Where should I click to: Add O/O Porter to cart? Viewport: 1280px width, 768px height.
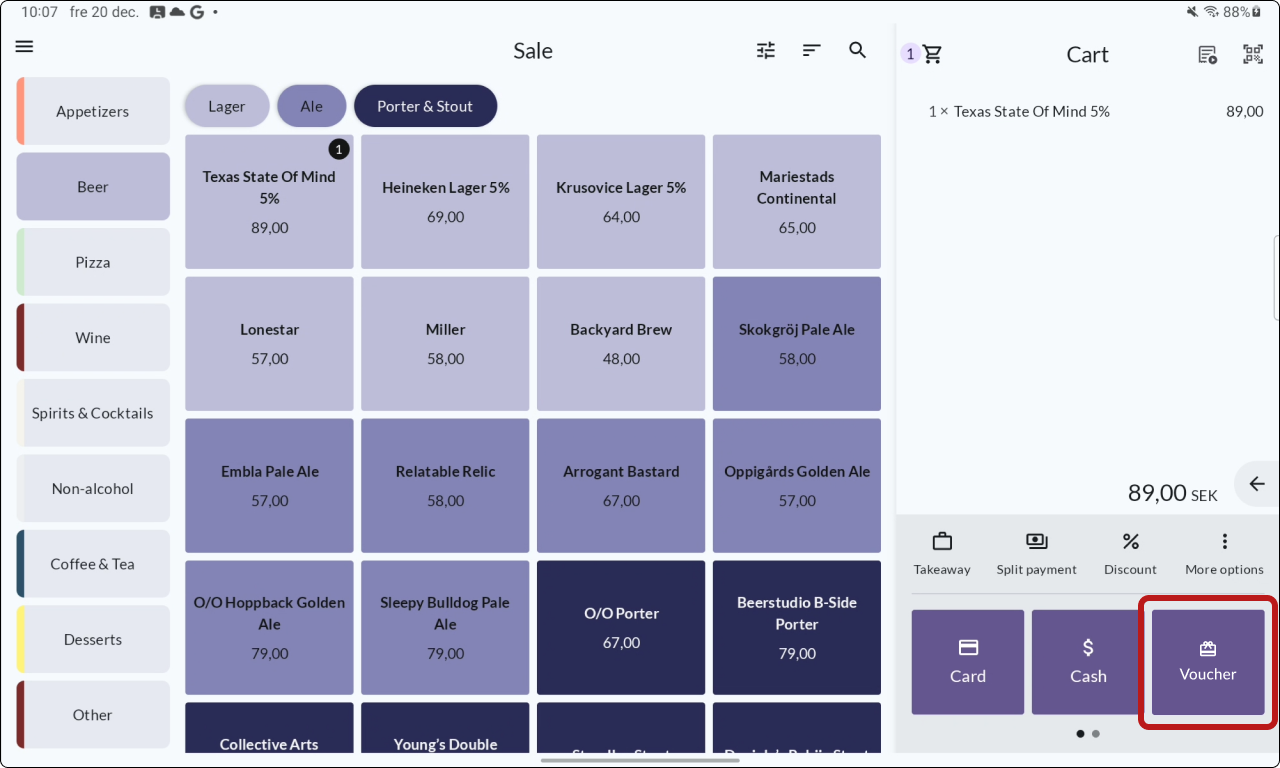(621, 628)
